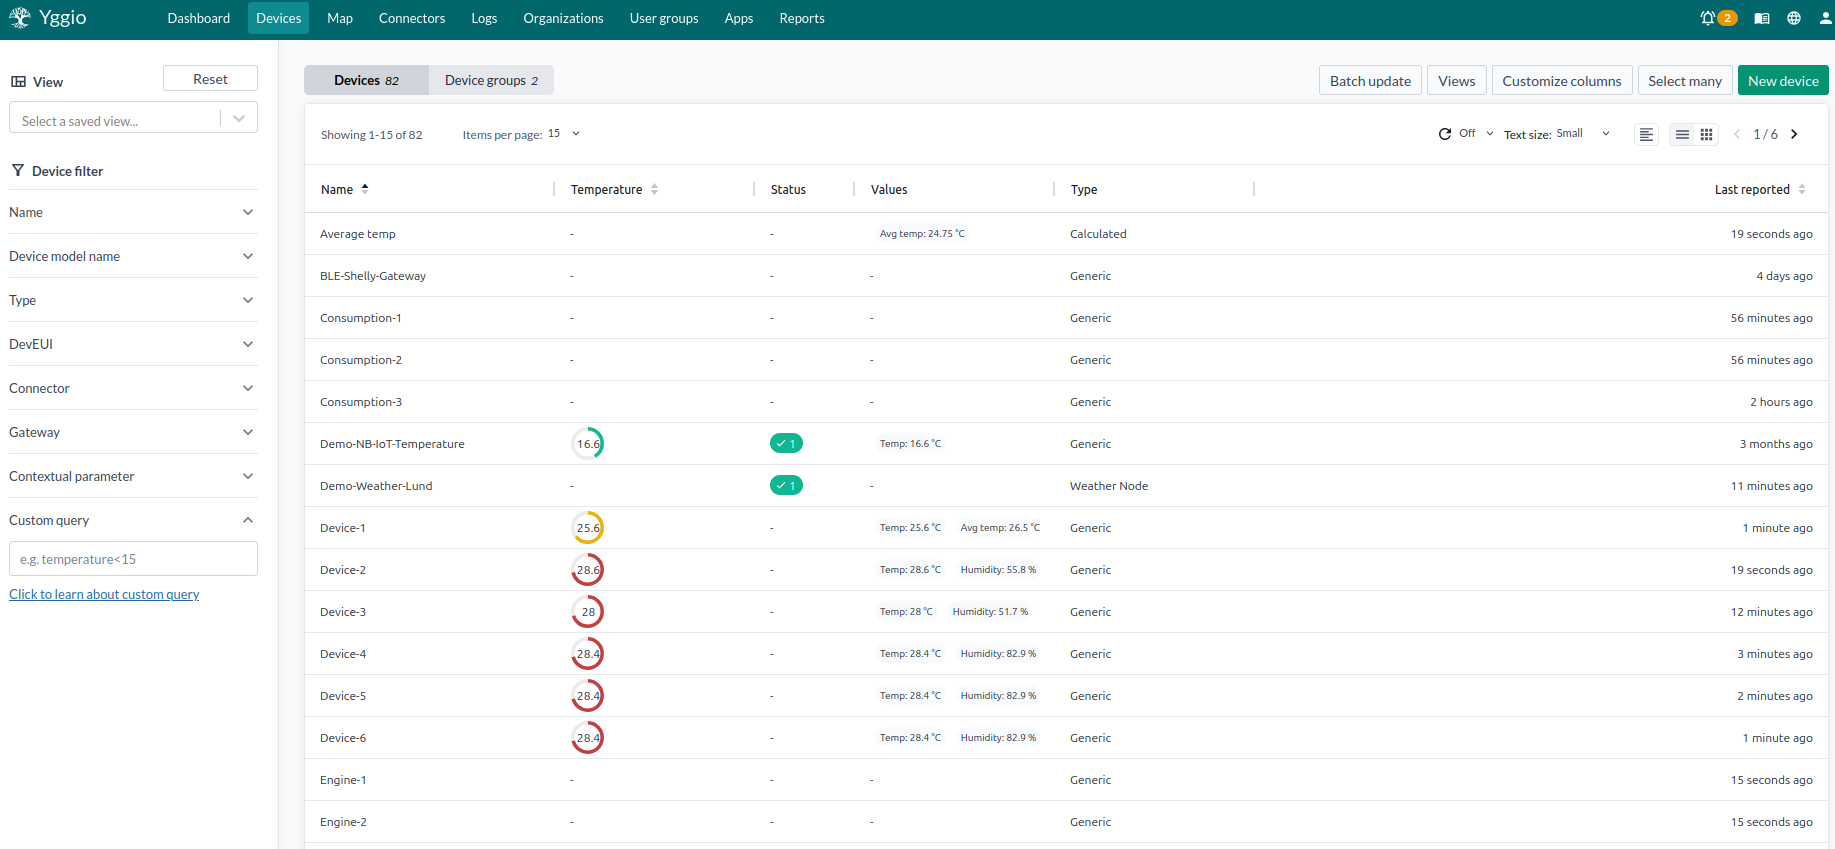Click the text alignment icon button
The width and height of the screenshot is (1835, 849).
point(1646,134)
